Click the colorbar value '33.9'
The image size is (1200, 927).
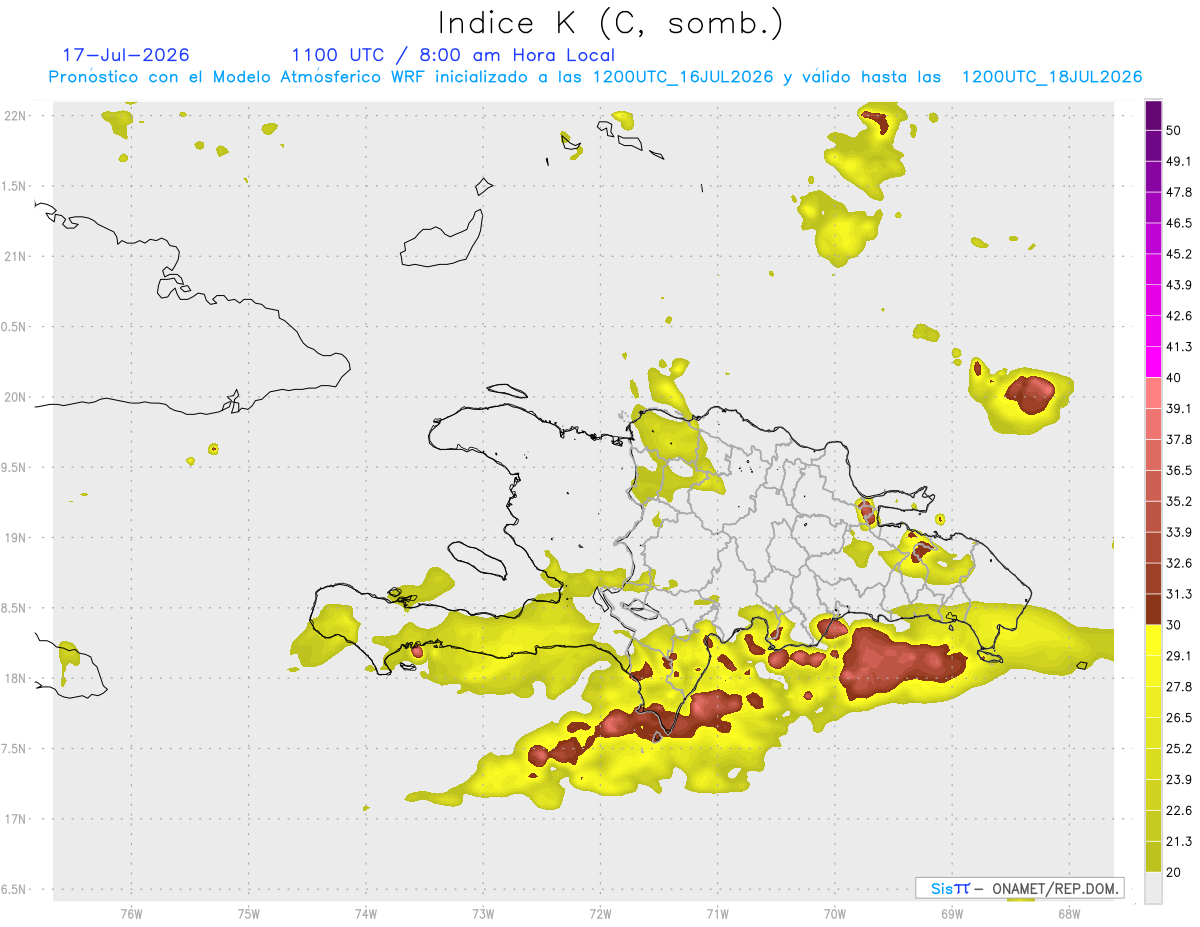(1179, 532)
